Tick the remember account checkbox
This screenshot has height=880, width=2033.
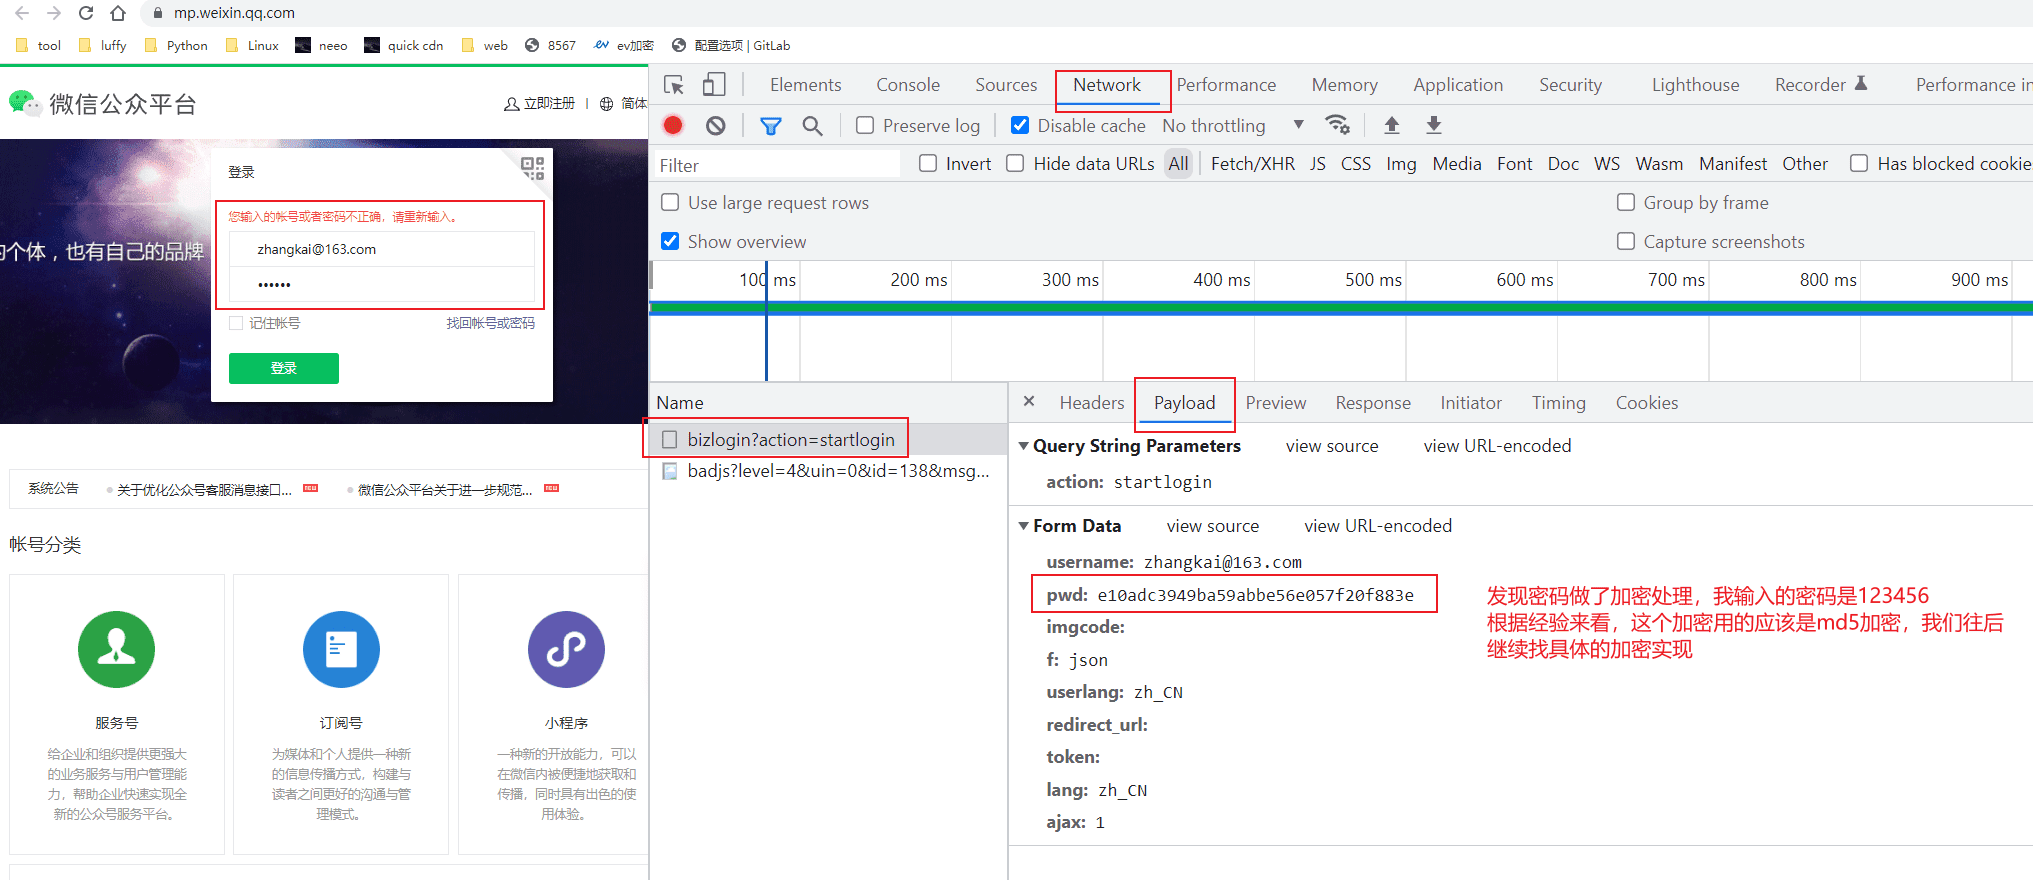pyautogui.click(x=236, y=323)
